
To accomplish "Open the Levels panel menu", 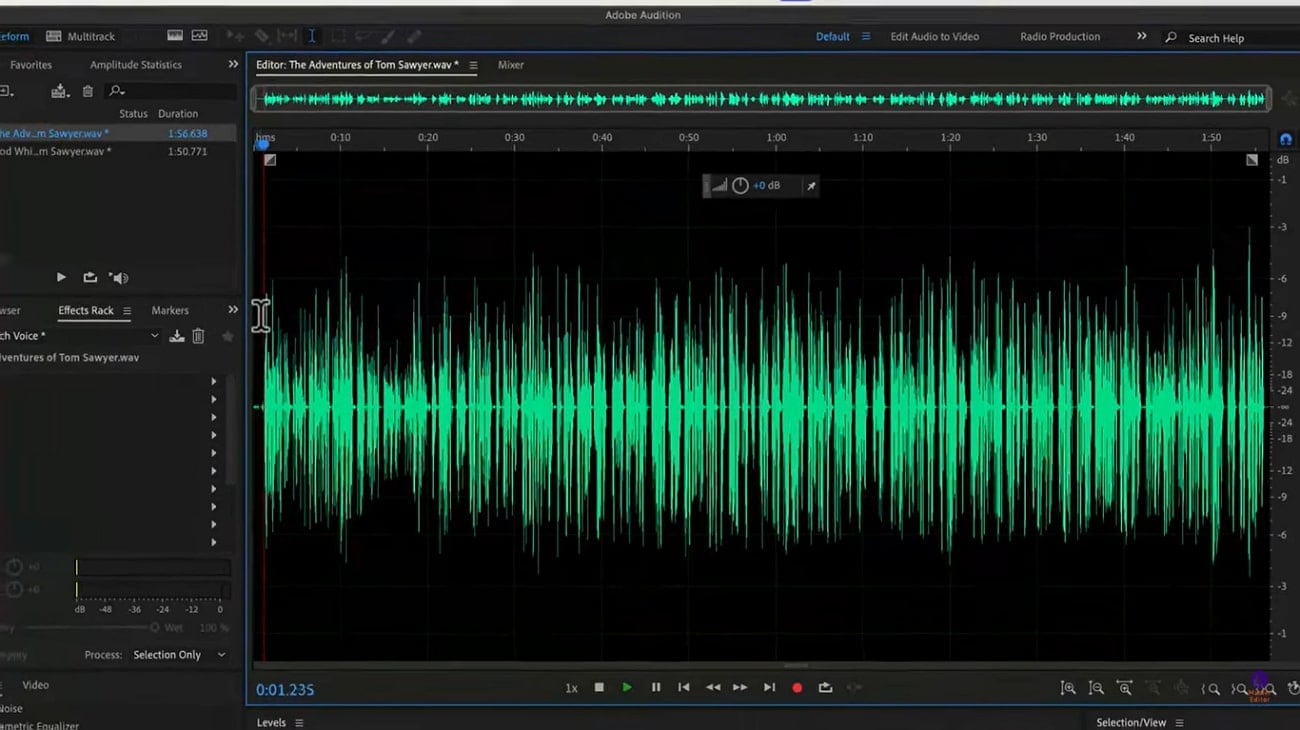I will [299, 722].
